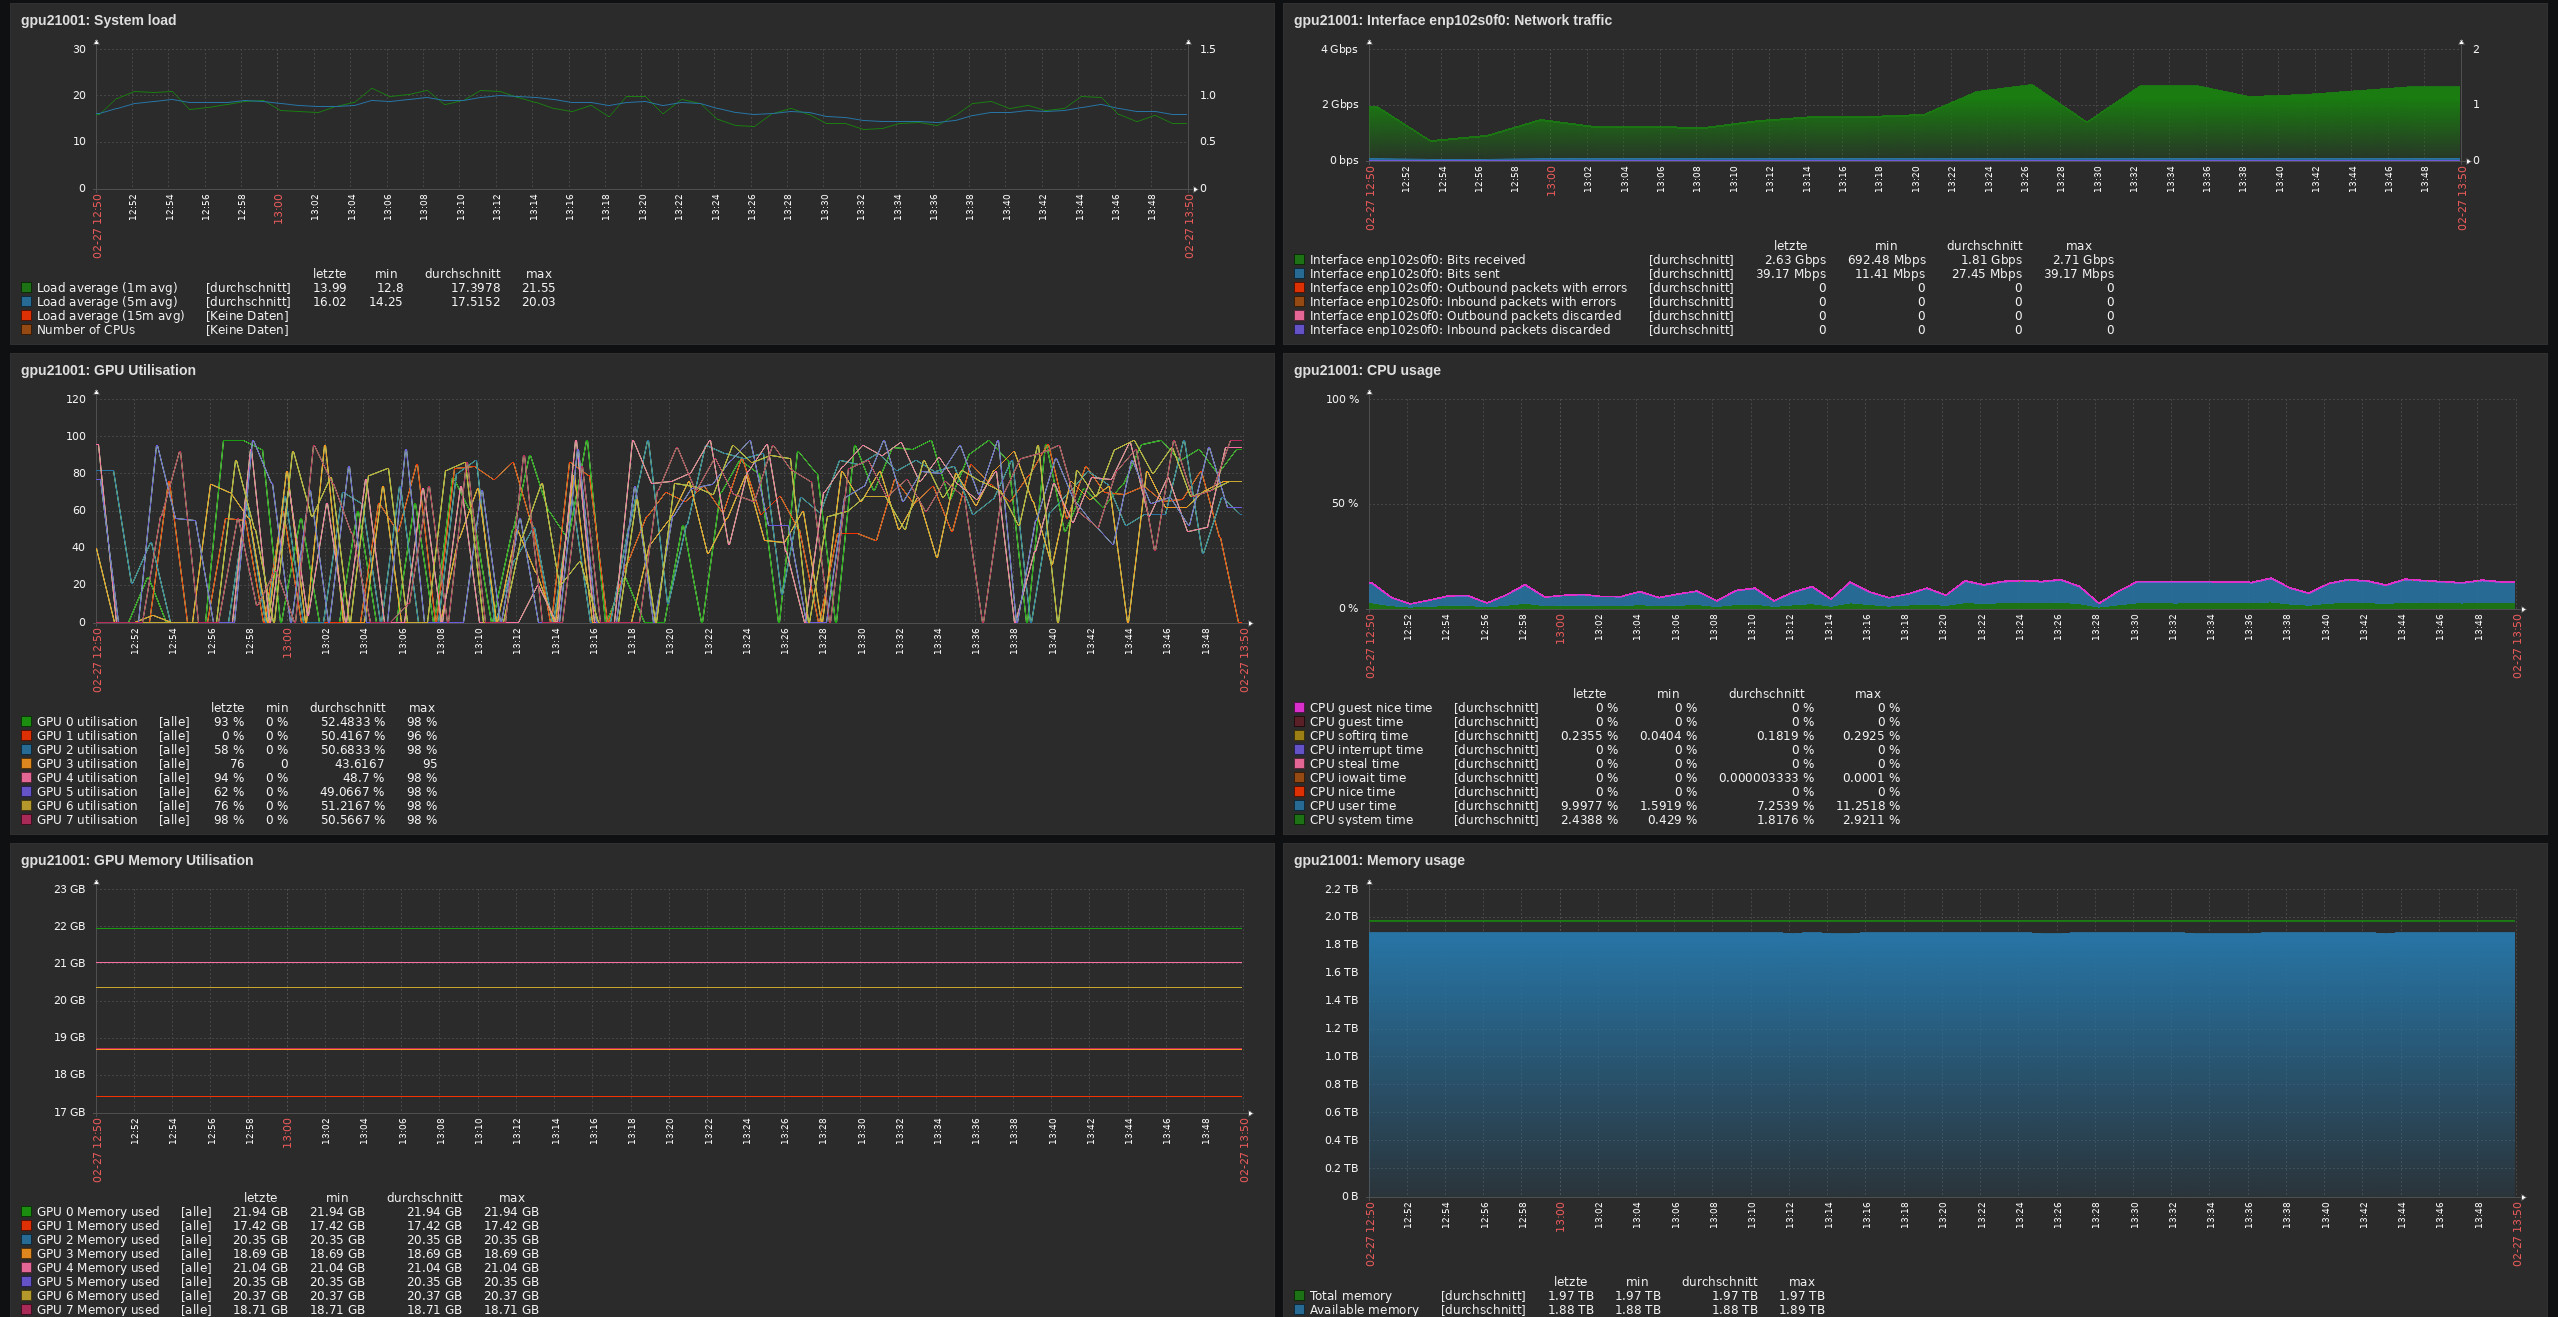Click Bits received min value 692.48 Mbps
Image resolution: width=2558 pixels, height=1317 pixels.
1886,260
